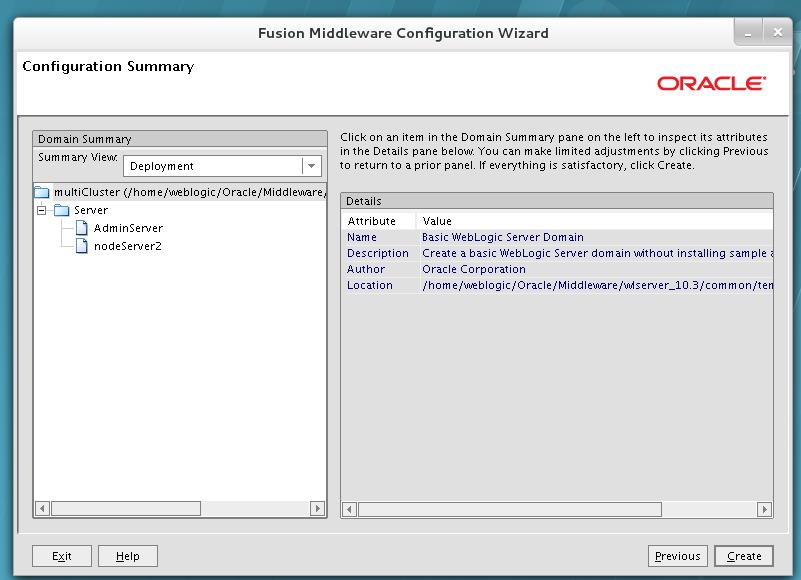Viewport: 801px width, 580px height.
Task: Click Create to build the domain
Action: pos(744,556)
